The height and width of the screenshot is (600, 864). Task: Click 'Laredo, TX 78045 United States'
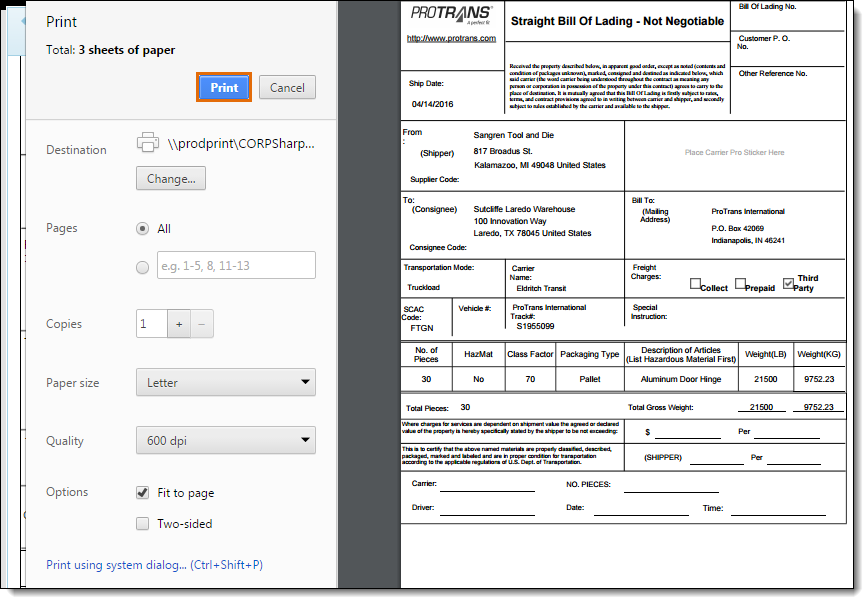(532, 234)
